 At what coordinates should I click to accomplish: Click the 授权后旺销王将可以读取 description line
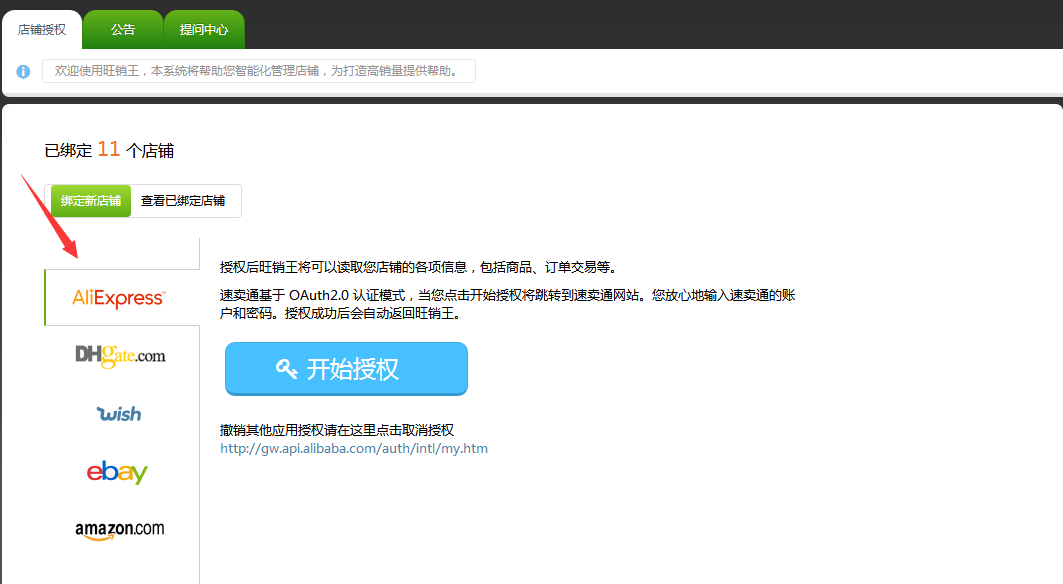tap(419, 267)
